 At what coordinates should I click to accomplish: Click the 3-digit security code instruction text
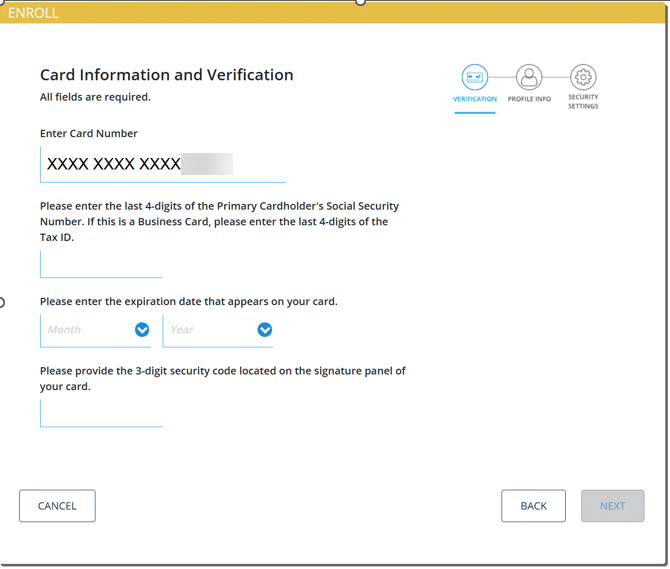point(223,378)
